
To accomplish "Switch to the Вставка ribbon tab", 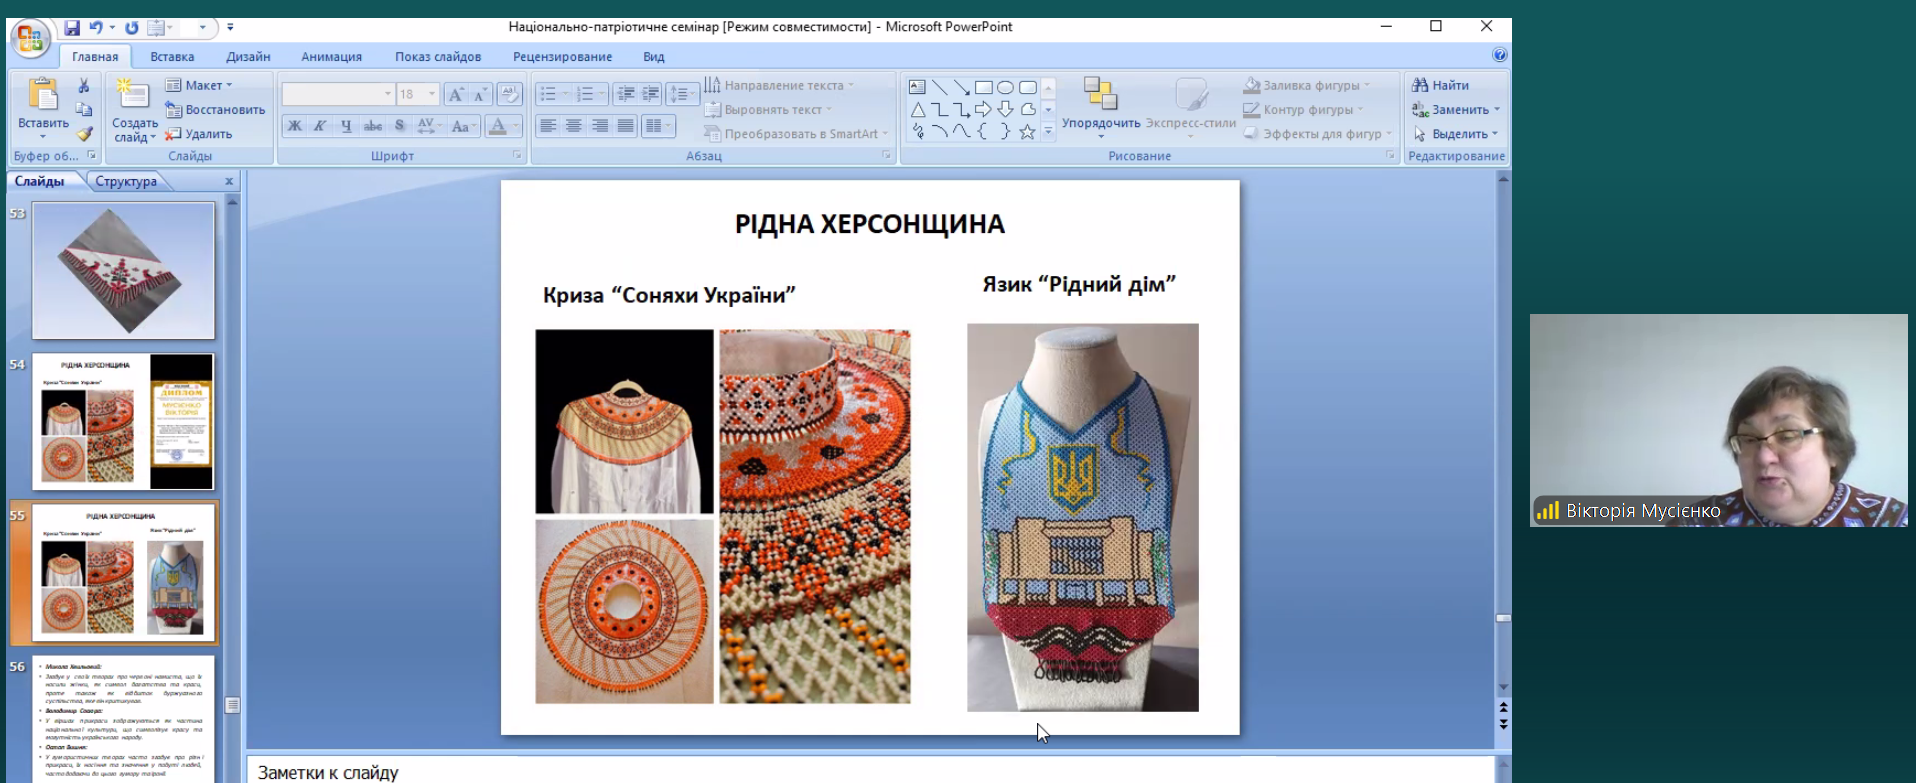I will pyautogui.click(x=172, y=57).
